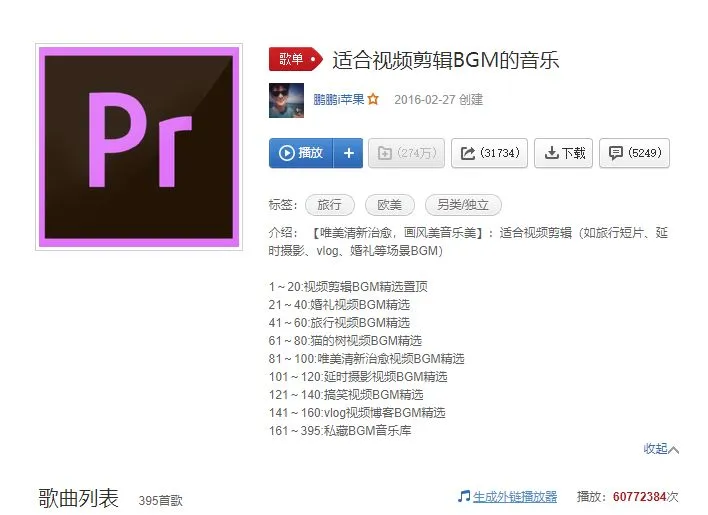Click line 141～160:vlog视频博客BGM精选
Viewport: 708px width, 515px height.
point(357,413)
